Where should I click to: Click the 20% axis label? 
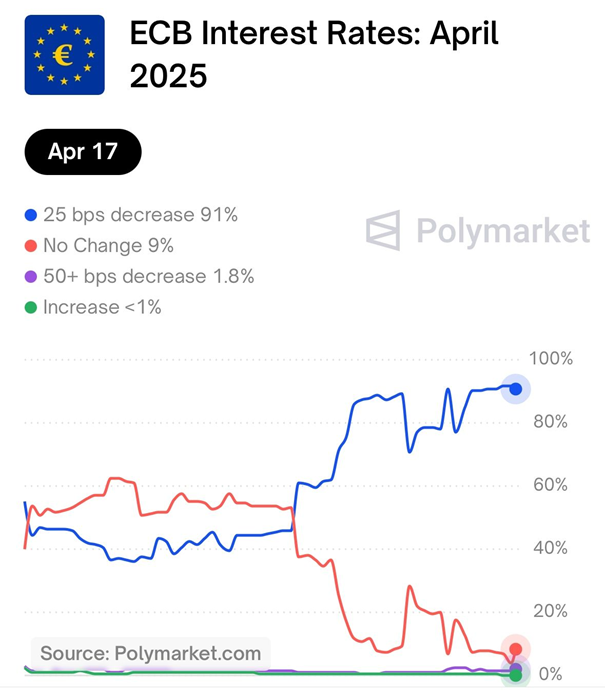coord(548,611)
